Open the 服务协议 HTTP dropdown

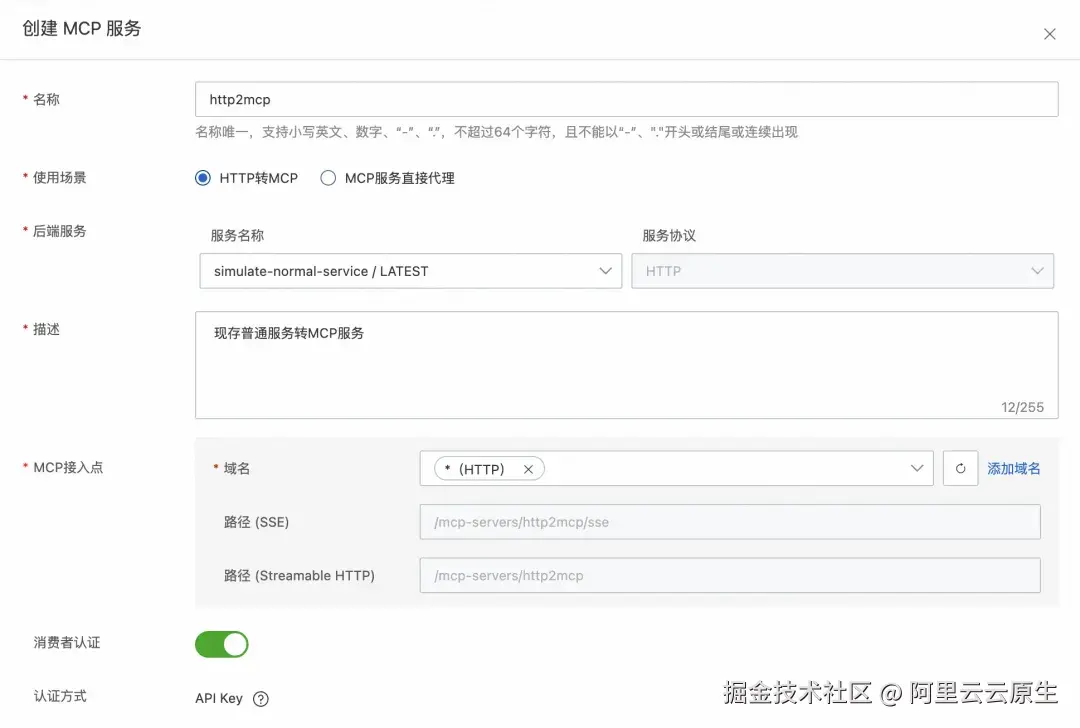[843, 270]
